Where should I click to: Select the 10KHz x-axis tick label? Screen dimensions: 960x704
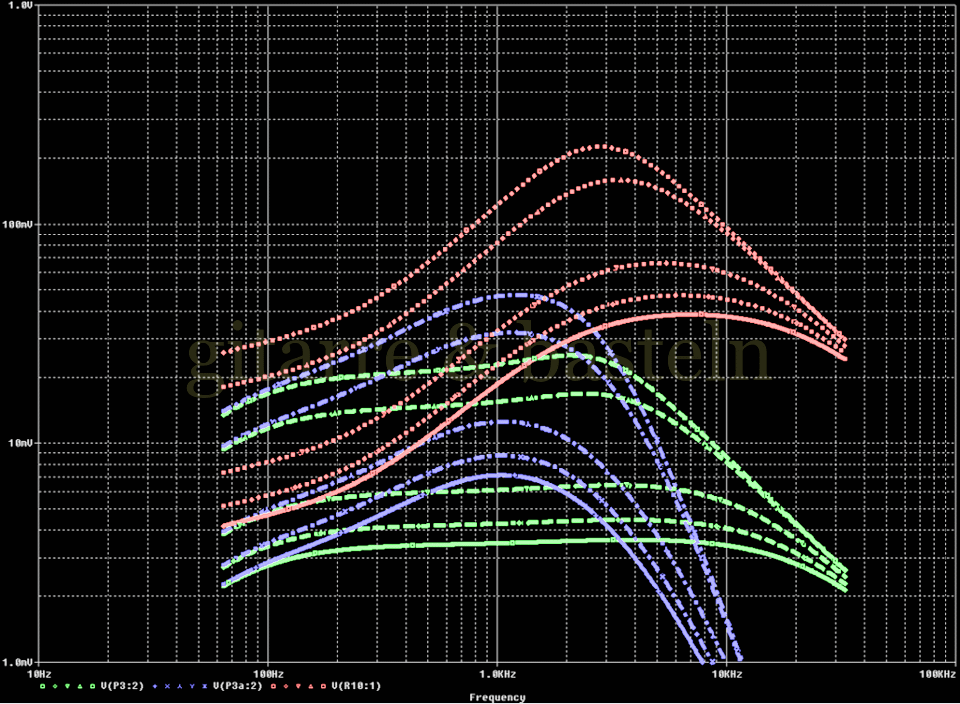(727, 674)
